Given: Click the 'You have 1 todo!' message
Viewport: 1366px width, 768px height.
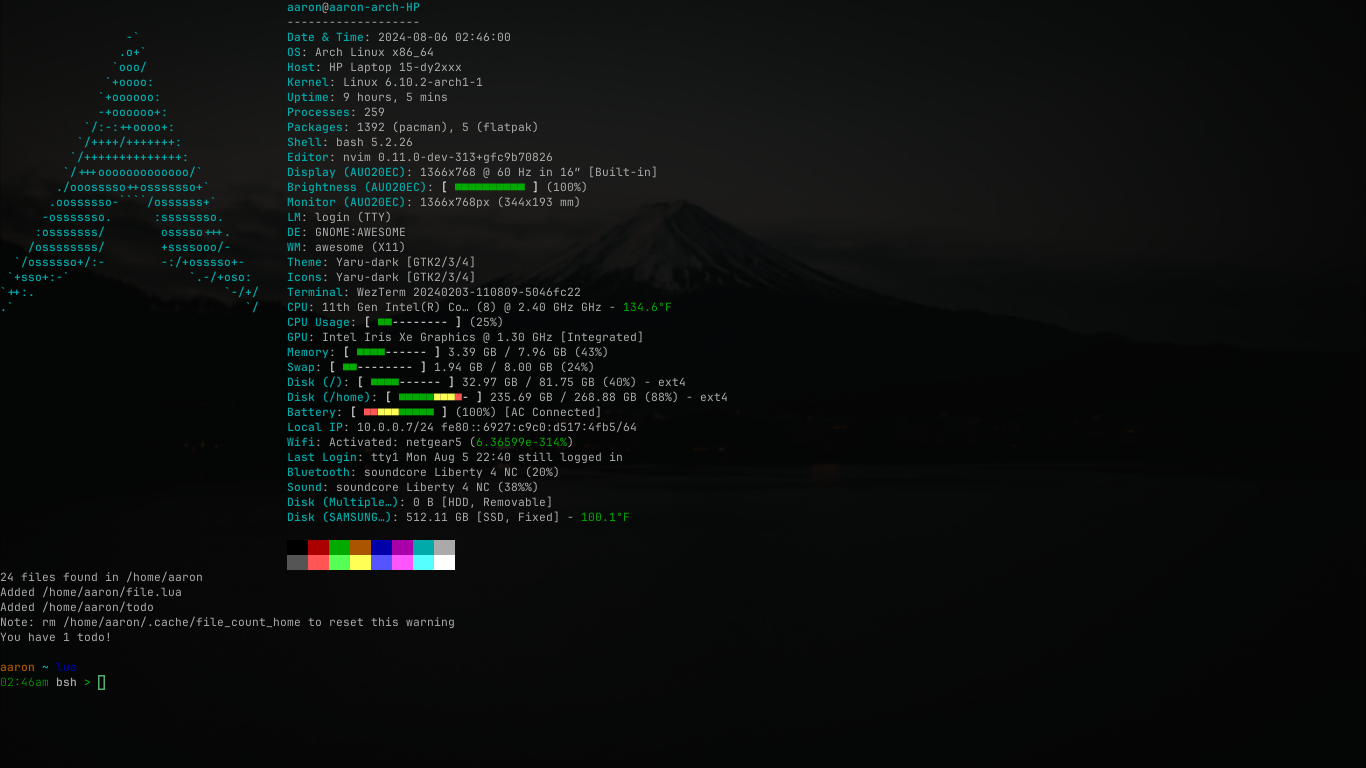Looking at the screenshot, I should (56, 637).
